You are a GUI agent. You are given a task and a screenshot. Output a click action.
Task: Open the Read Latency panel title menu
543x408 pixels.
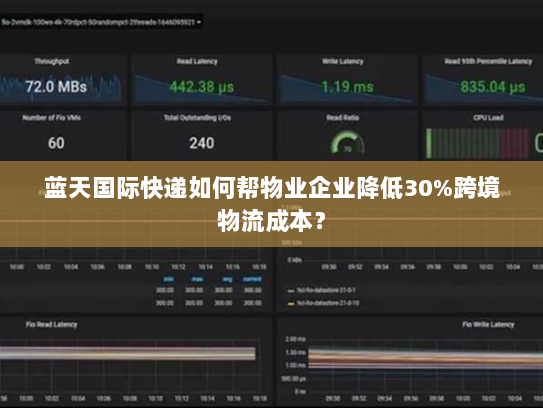click(197, 62)
